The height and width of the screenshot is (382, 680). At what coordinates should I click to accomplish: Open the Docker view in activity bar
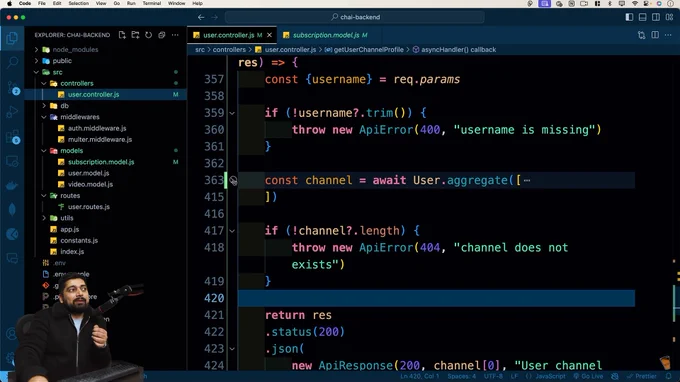point(12,186)
